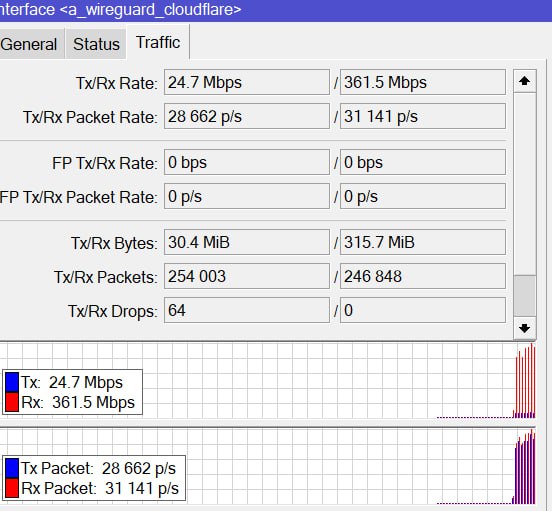Click the spikes in the Mbps traffic graph
The image size is (552, 511).
(525, 381)
